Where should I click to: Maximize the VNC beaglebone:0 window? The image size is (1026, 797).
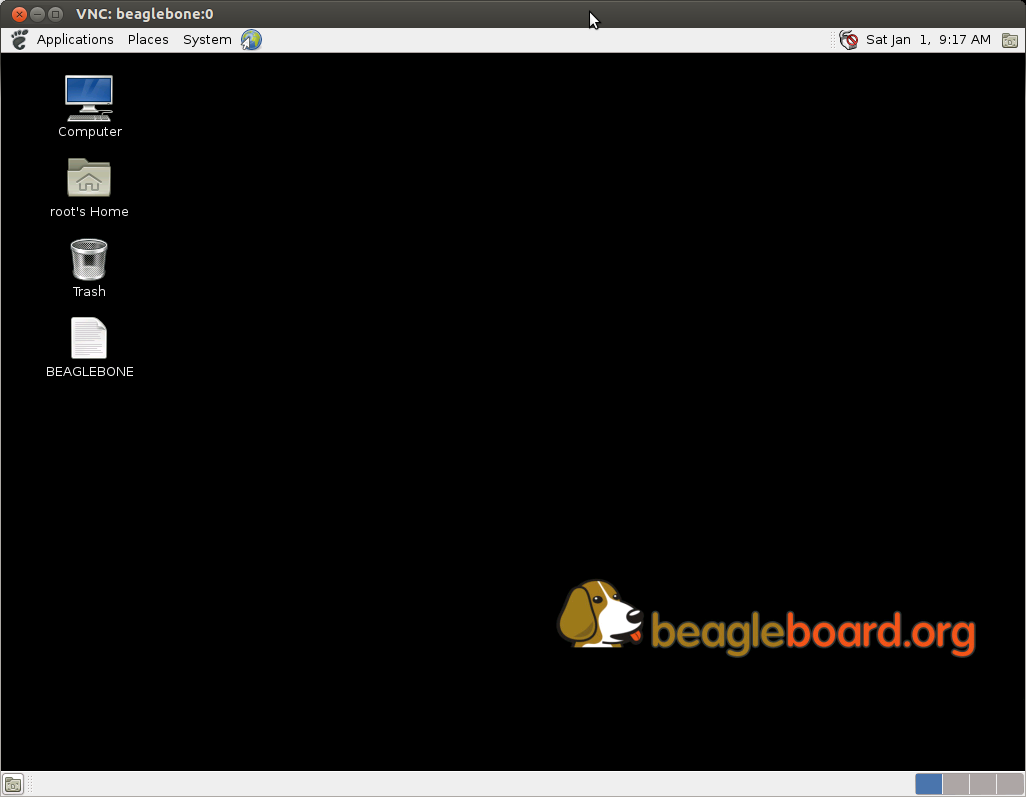click(56, 14)
